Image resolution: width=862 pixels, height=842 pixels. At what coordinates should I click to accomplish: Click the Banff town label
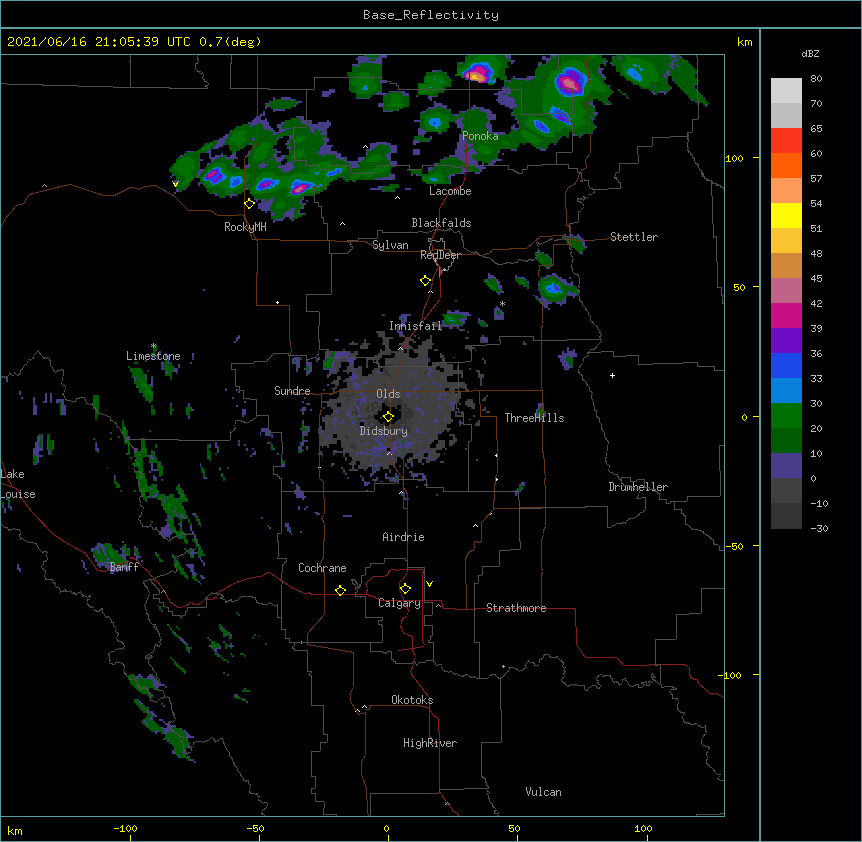coord(124,567)
